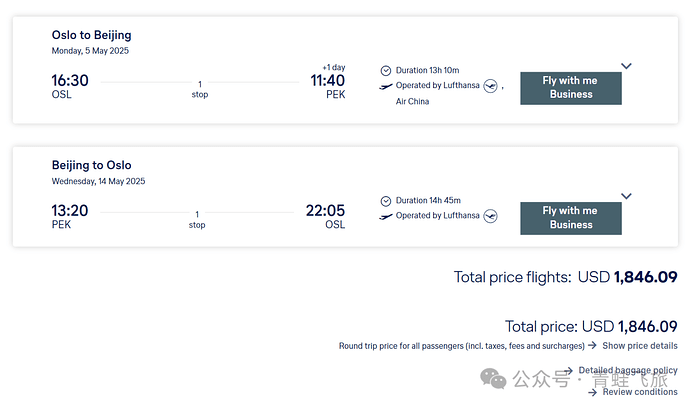Click the outbound Lufthansa crane logo
Screen dimensions: 690x406
tap(490, 86)
